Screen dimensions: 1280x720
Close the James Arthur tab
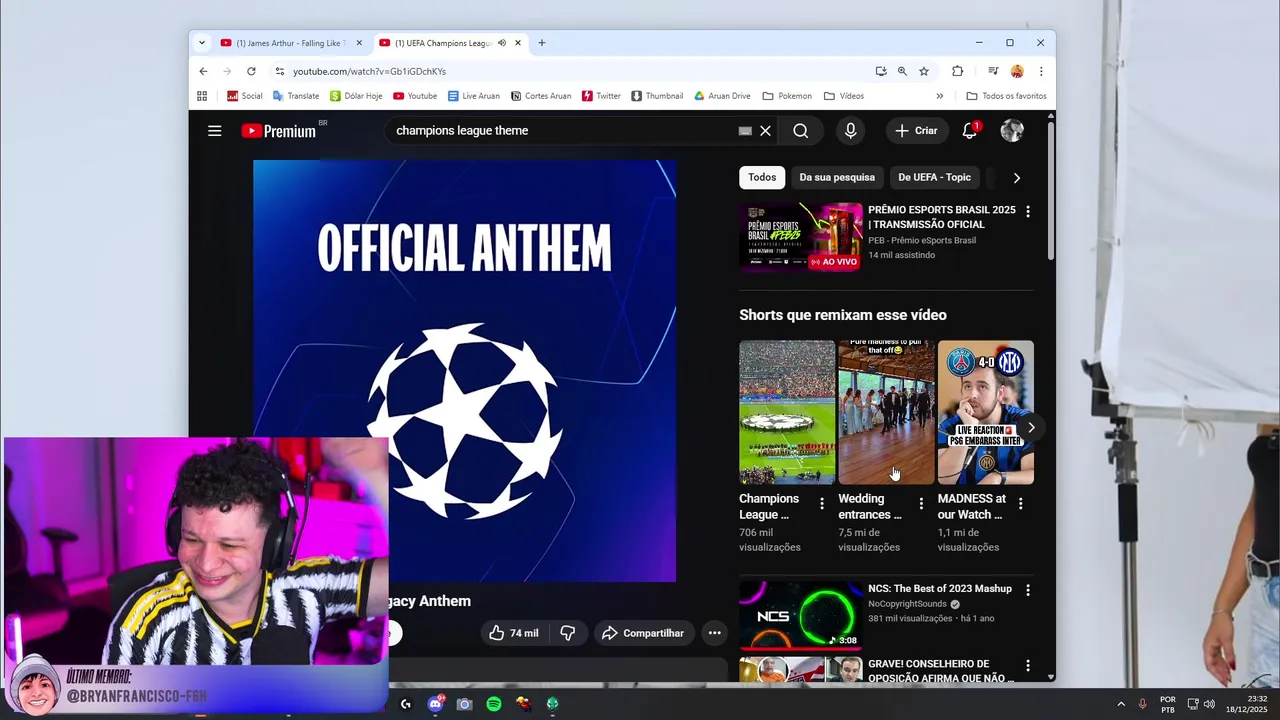point(359,43)
